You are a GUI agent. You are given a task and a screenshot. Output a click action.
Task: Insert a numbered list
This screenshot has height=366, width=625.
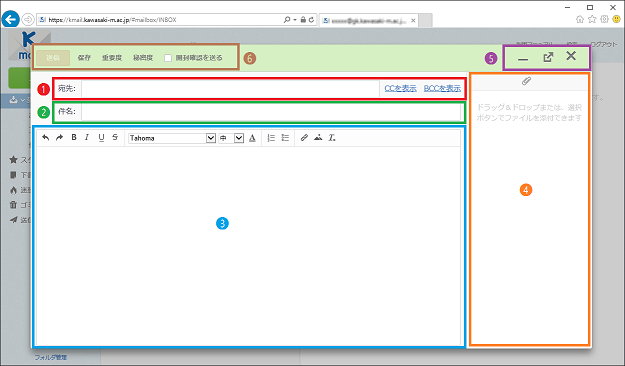click(271, 138)
